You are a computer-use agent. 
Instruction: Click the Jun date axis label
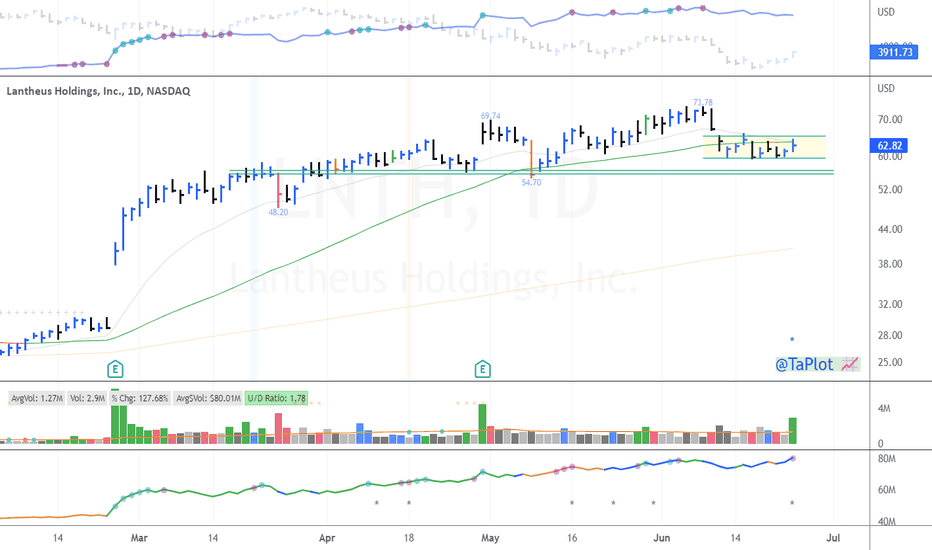662,538
